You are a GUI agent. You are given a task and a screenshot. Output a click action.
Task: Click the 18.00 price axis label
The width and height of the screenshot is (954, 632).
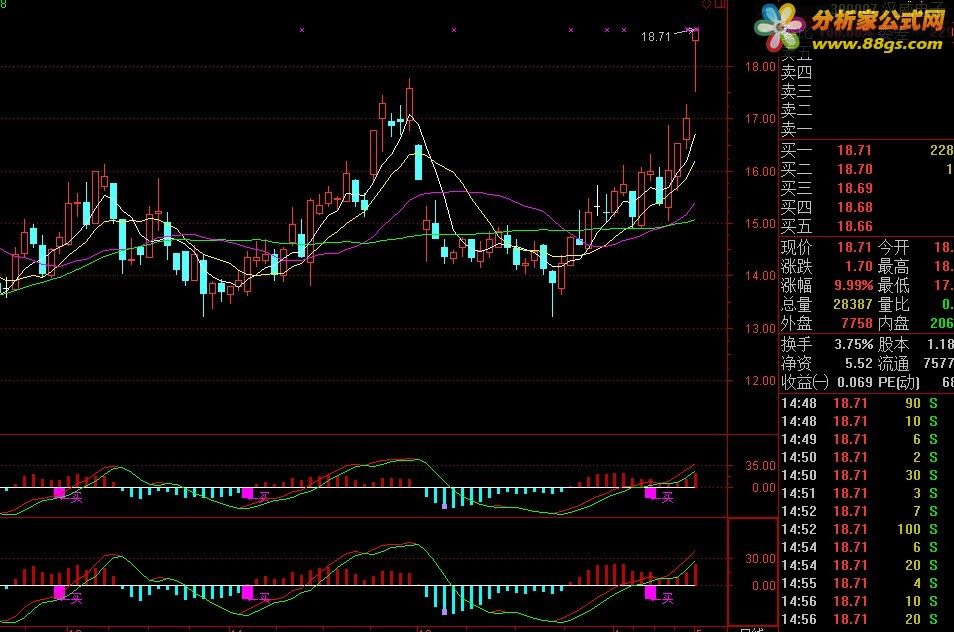tap(760, 66)
